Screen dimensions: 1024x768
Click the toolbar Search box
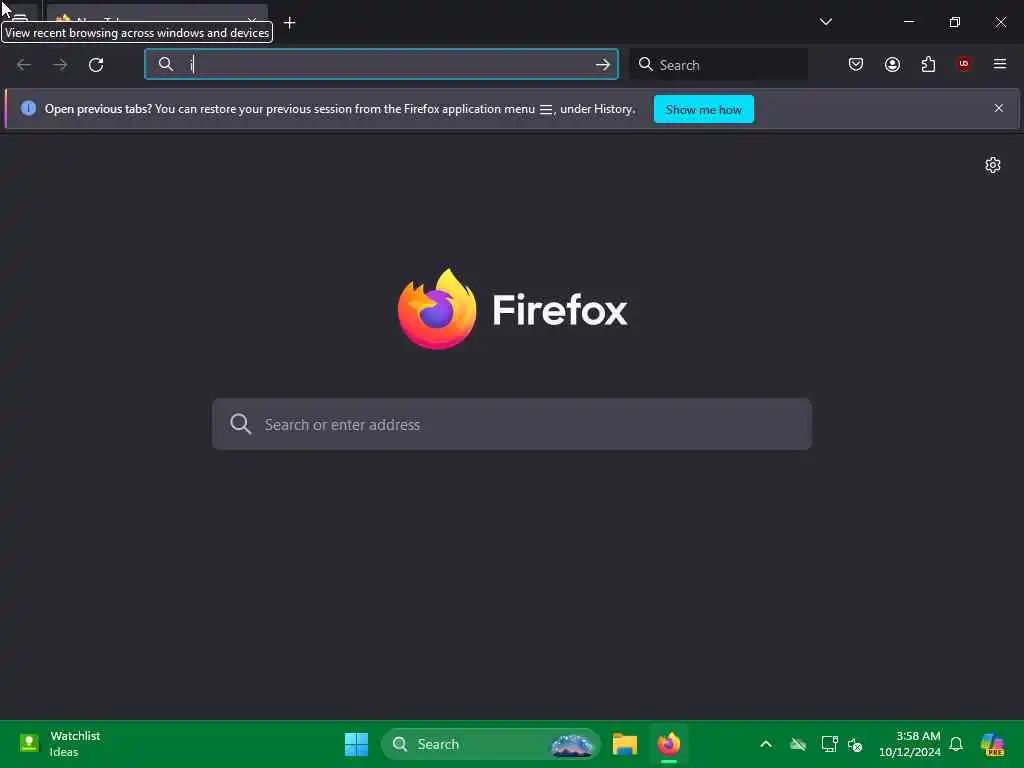pyautogui.click(x=719, y=65)
